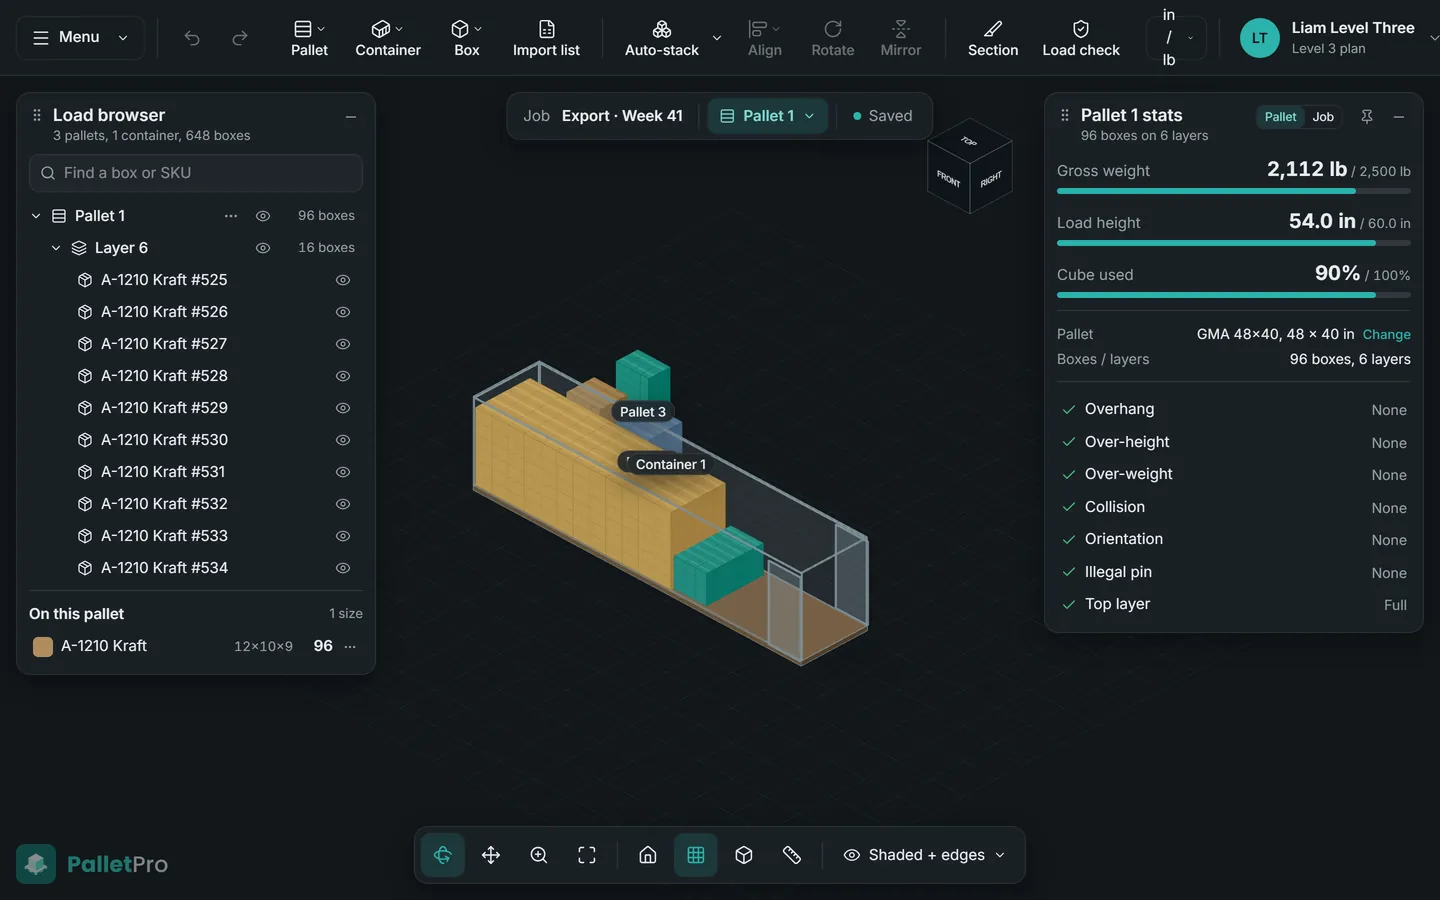Hide box A-1210 Kraft #528
Screen dimensions: 1440x900
(343, 376)
